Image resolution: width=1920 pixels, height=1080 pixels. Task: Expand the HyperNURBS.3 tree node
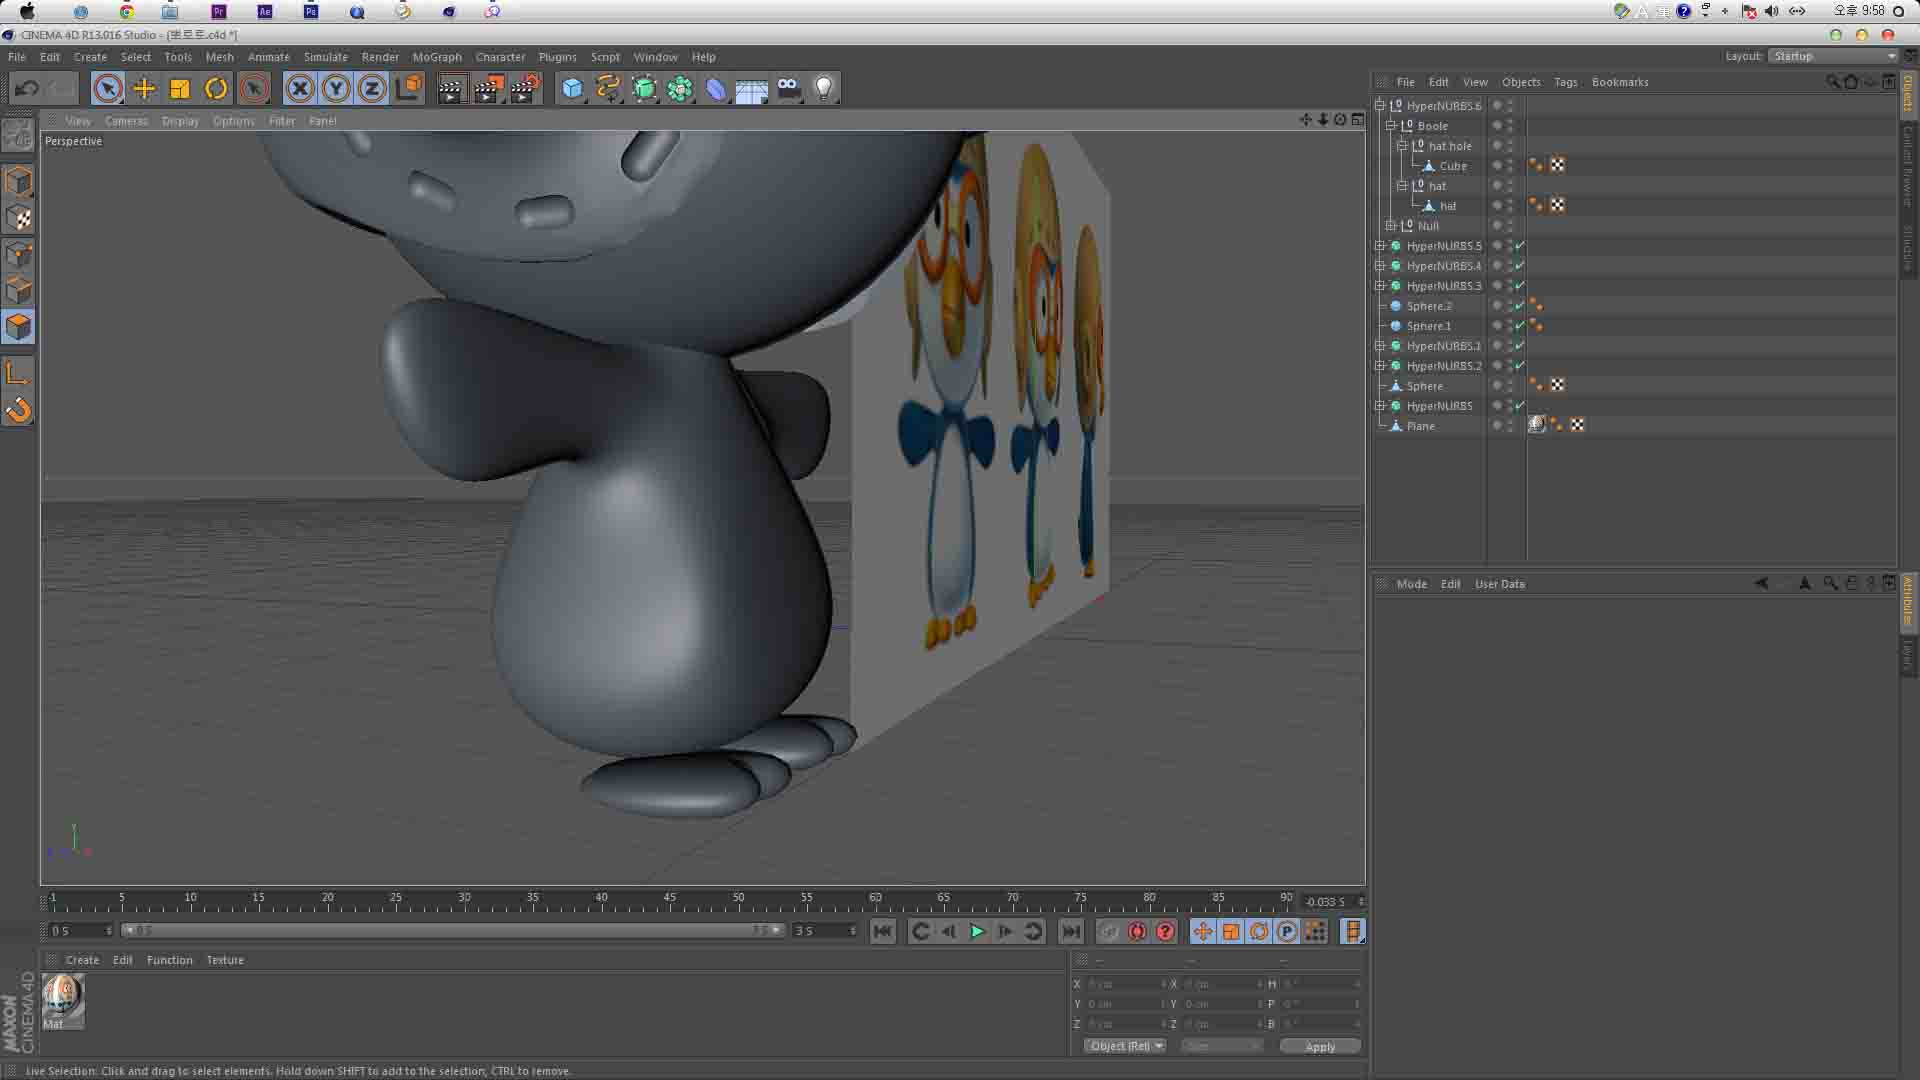click(1380, 285)
